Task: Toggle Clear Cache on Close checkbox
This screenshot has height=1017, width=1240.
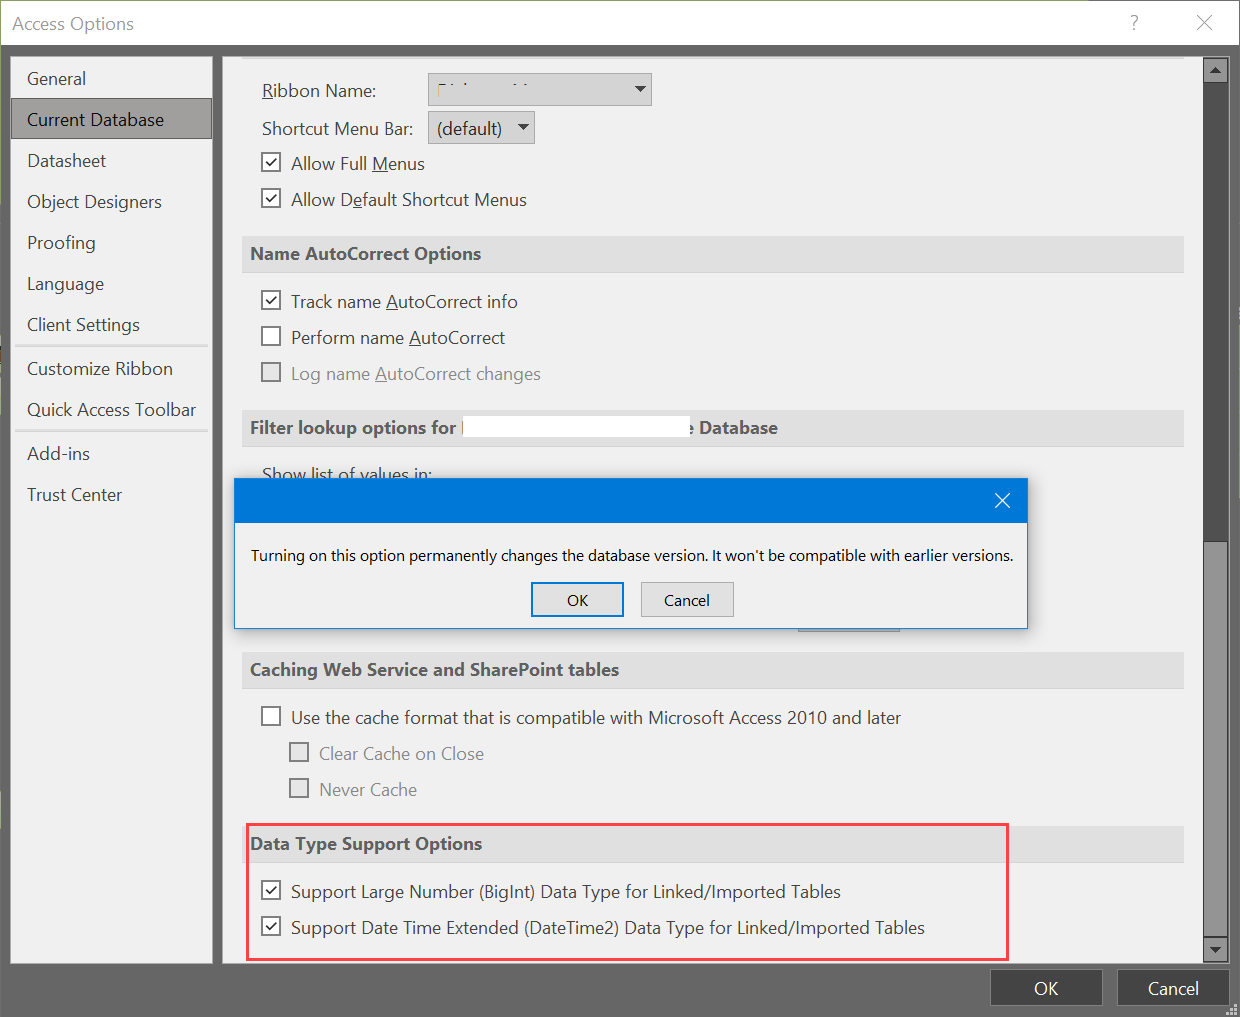Action: pos(299,752)
